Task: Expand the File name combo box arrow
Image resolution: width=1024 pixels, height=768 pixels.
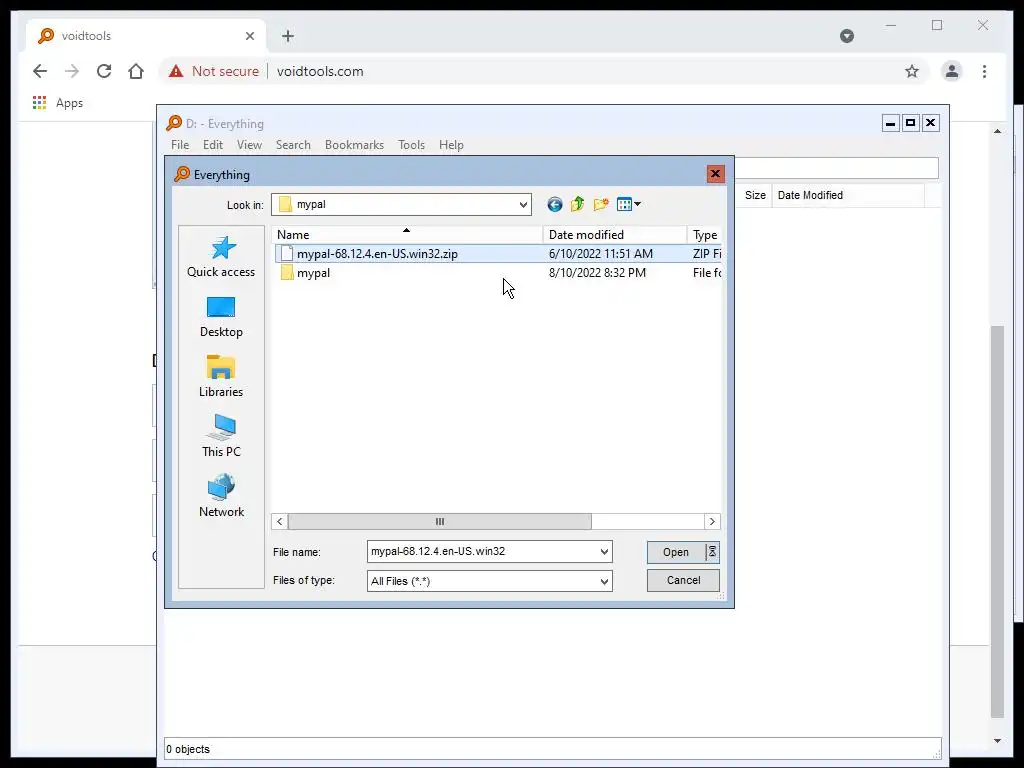Action: (604, 552)
